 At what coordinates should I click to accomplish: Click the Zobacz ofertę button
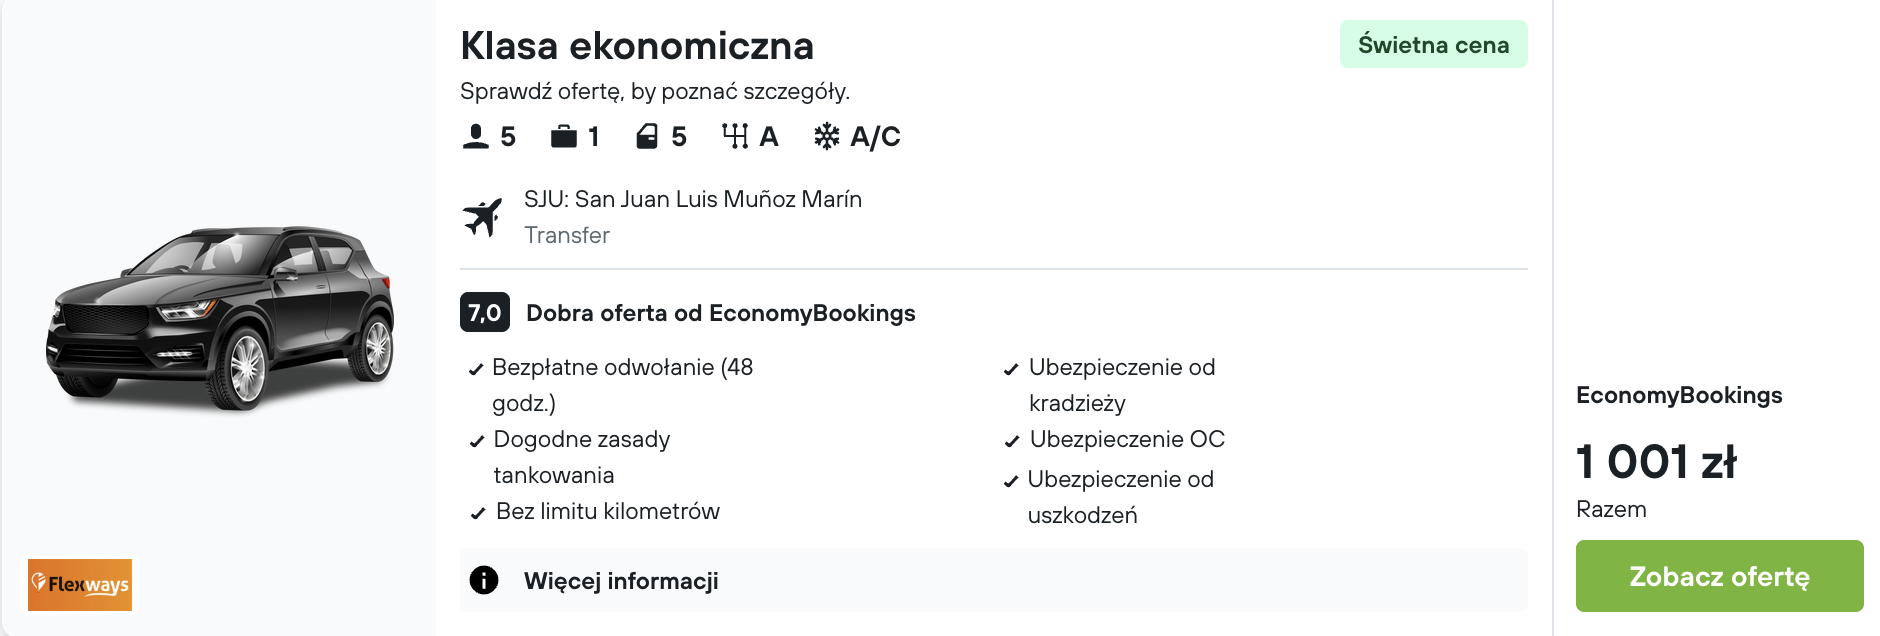1718,576
